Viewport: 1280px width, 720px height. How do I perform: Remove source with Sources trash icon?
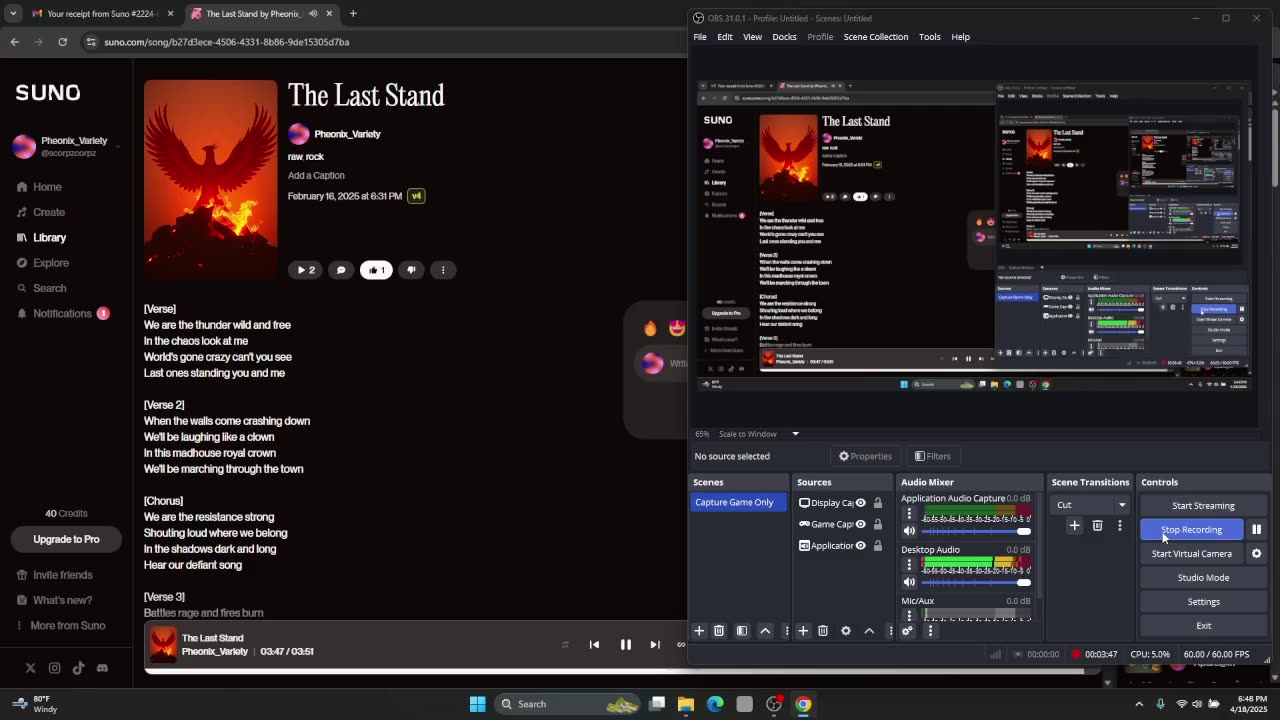[823, 631]
